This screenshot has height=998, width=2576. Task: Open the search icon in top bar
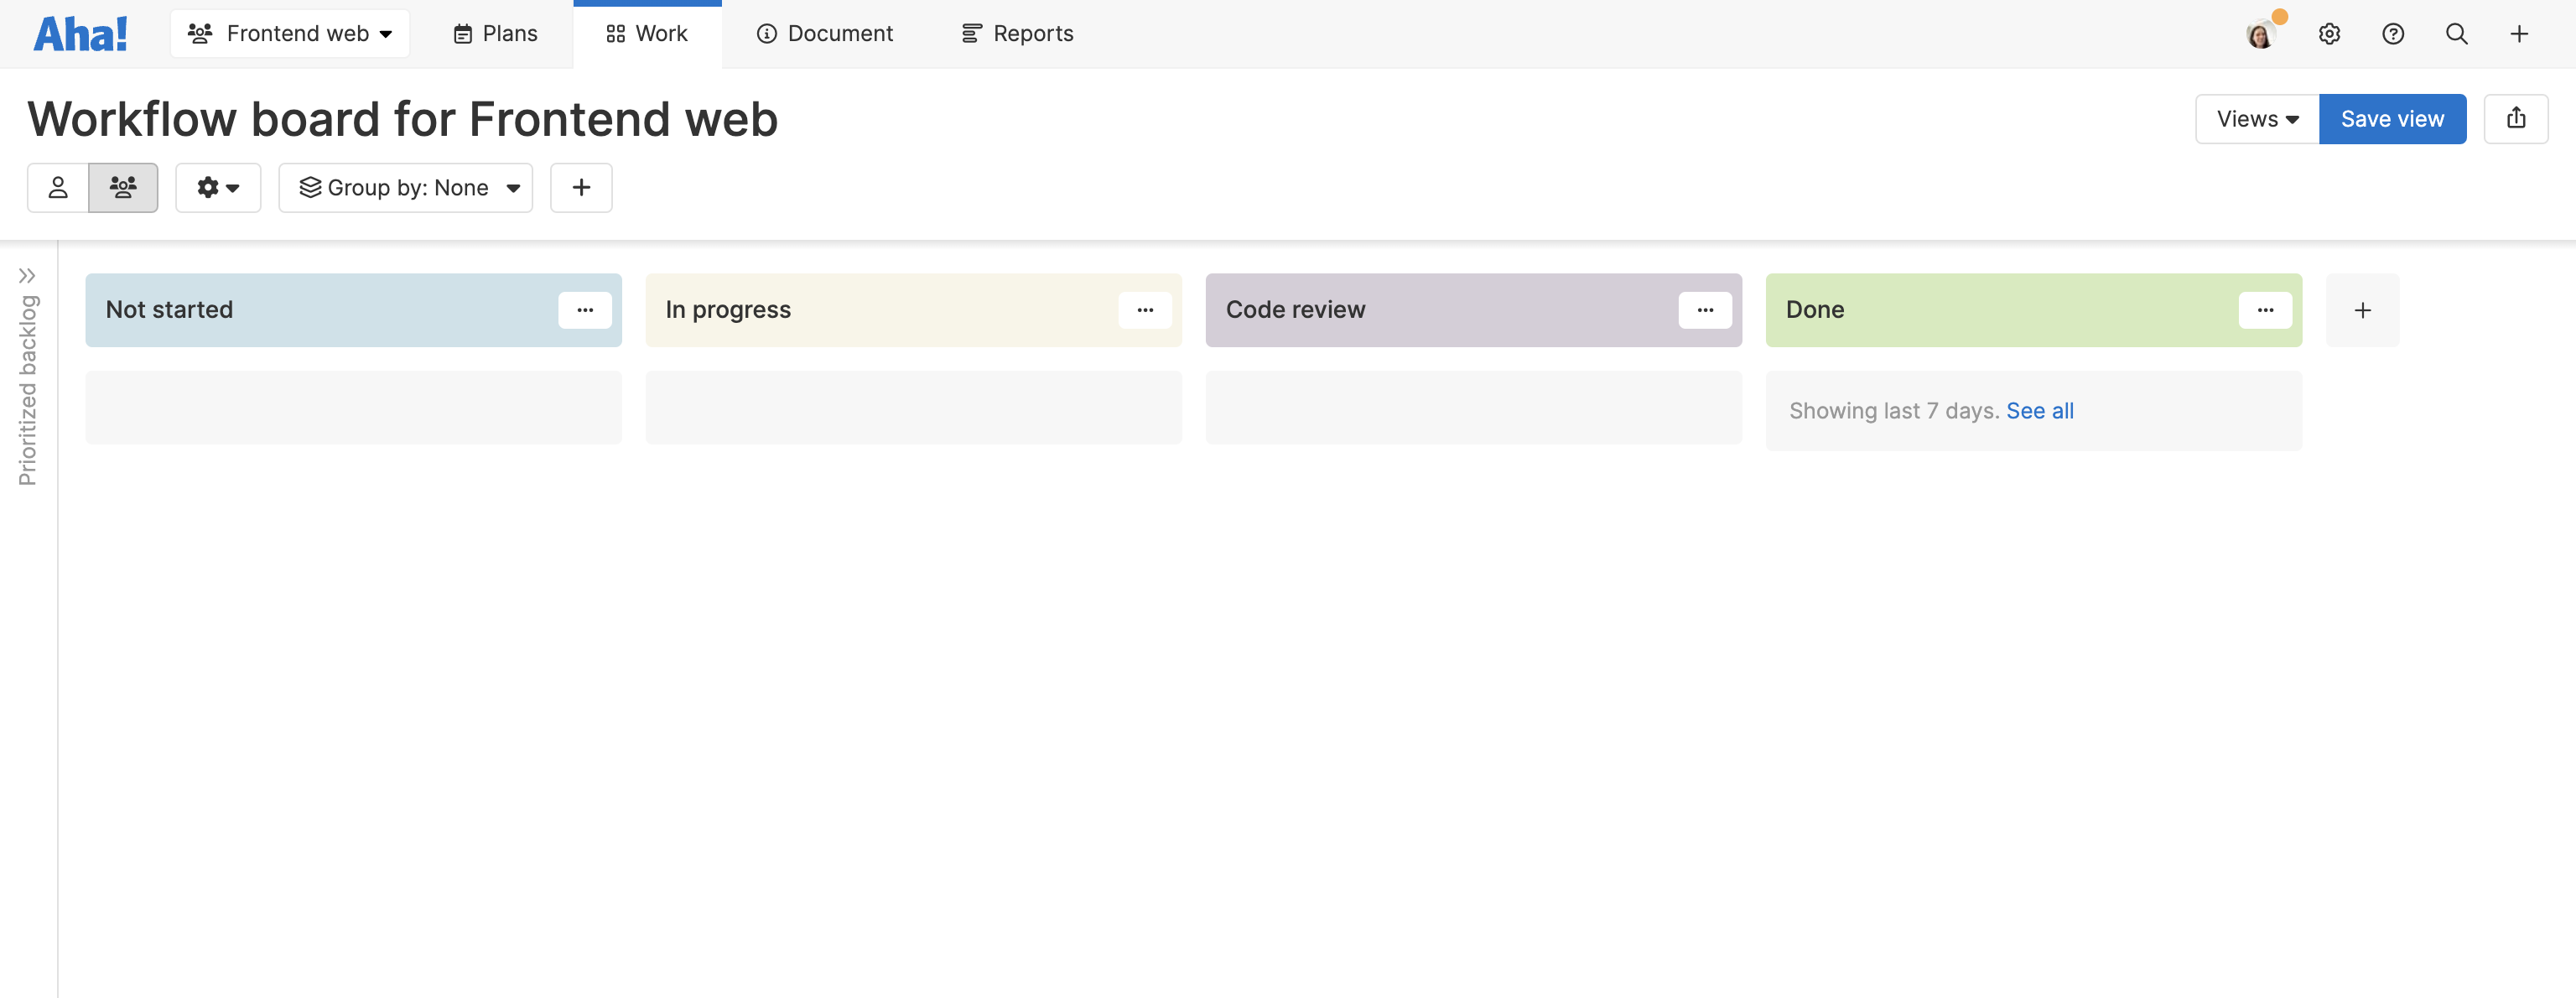coord(2456,33)
